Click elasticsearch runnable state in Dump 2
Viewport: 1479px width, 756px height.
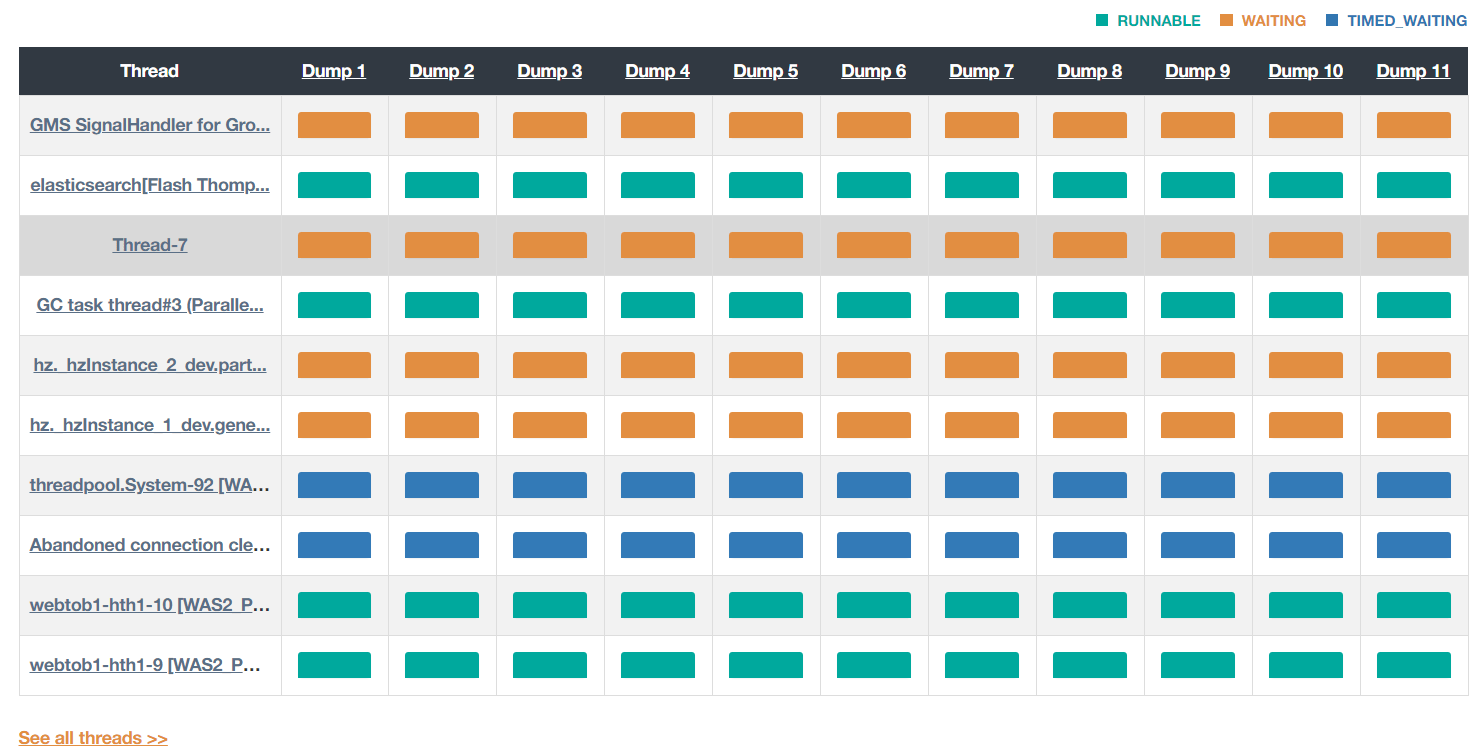tap(441, 185)
